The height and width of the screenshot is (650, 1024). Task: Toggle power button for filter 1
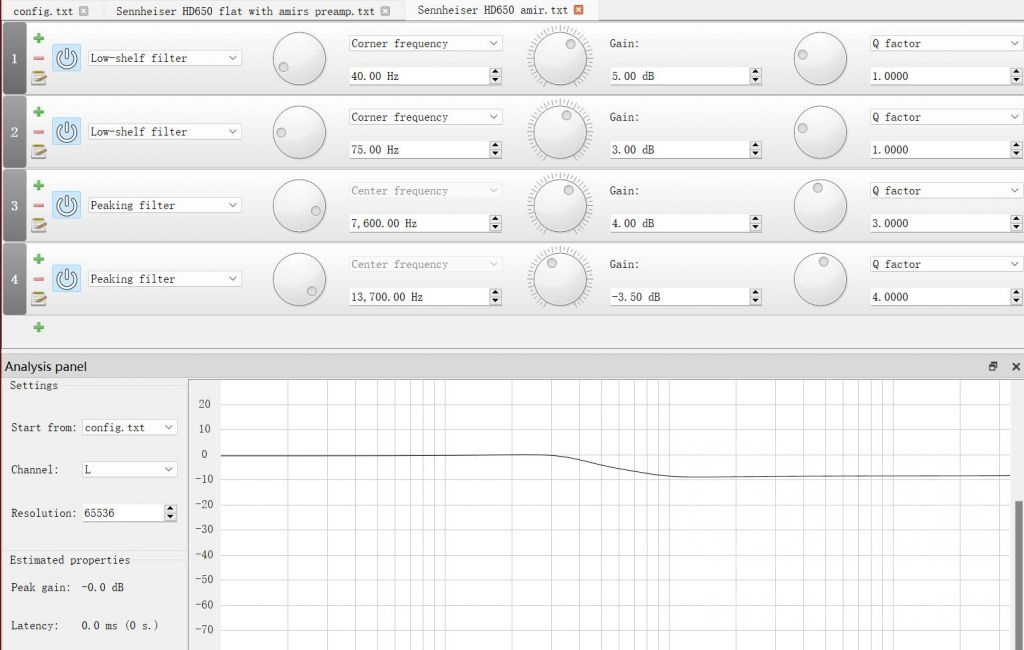point(67,58)
